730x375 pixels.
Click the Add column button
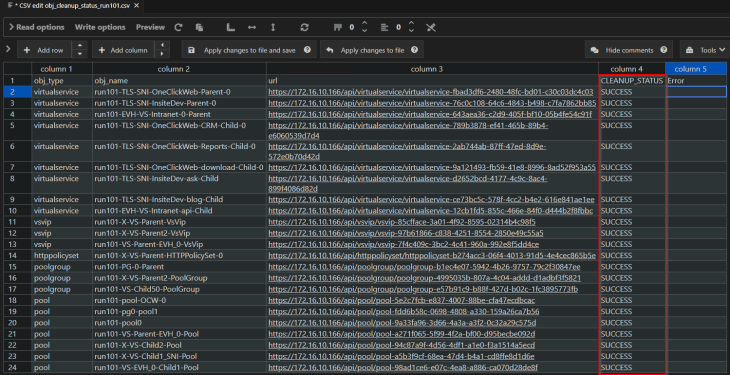pyautogui.click(x=123, y=50)
